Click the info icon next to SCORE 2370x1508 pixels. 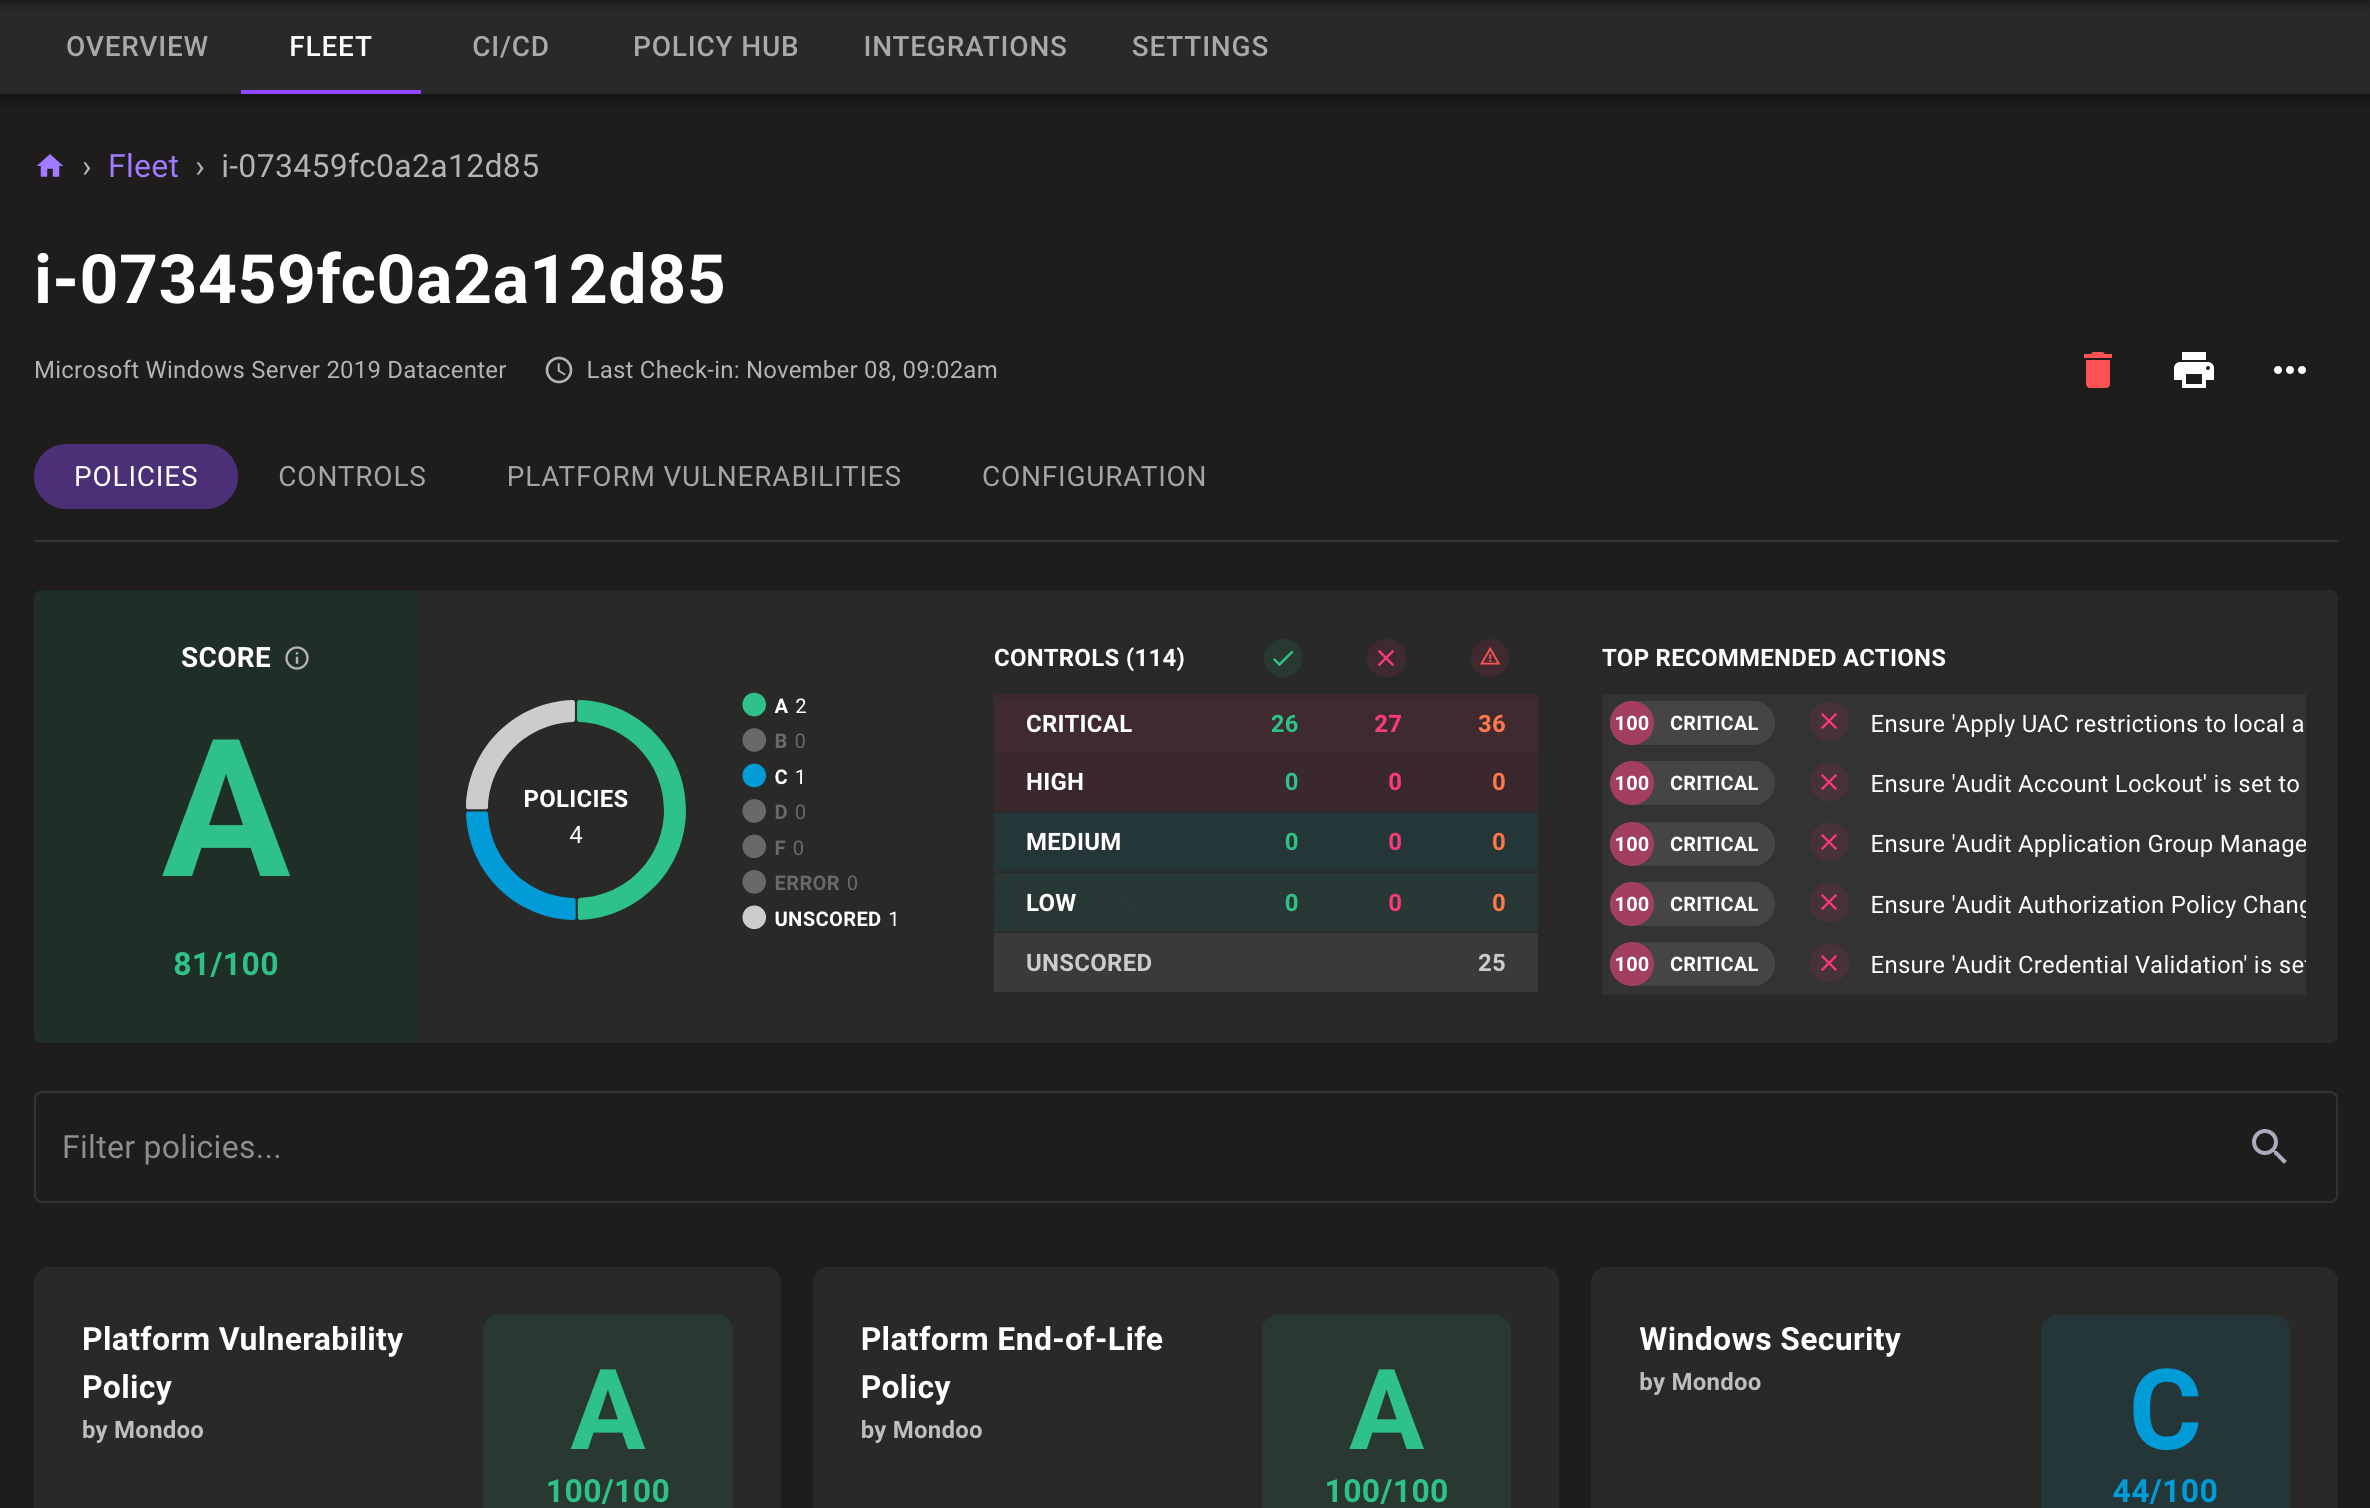coord(296,657)
